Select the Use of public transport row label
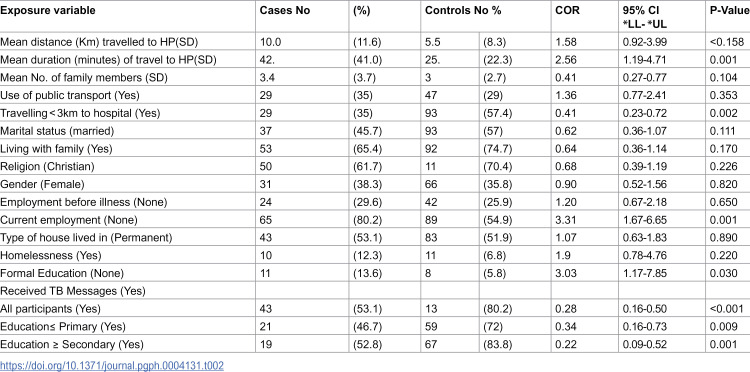 [70, 95]
